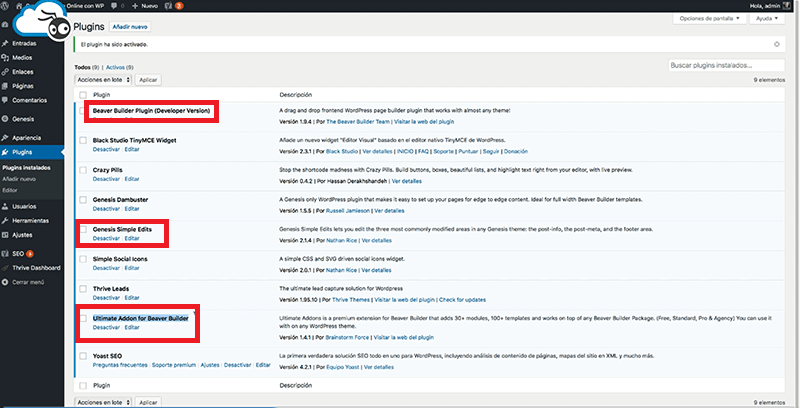Click the Descripción column header at top
Viewport: 800px width, 408px height.
pos(295,95)
